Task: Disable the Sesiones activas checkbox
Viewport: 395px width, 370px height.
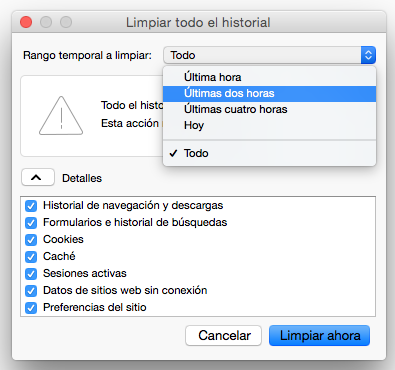Action: 31,274
